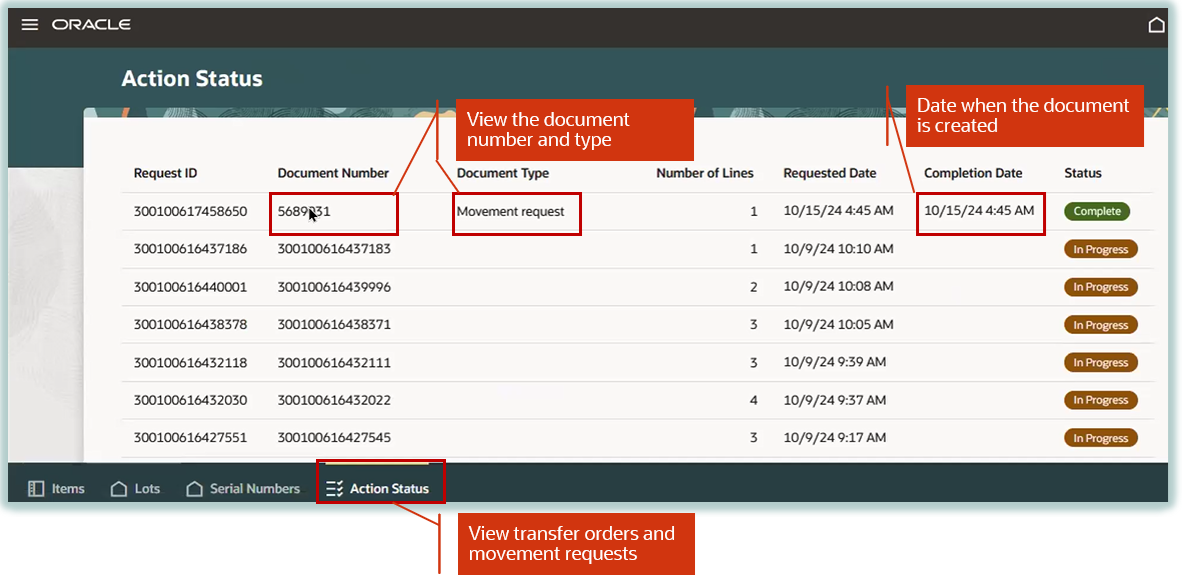The image size is (1182, 582).
Task: Switch to the Lots tab
Action: (136, 489)
